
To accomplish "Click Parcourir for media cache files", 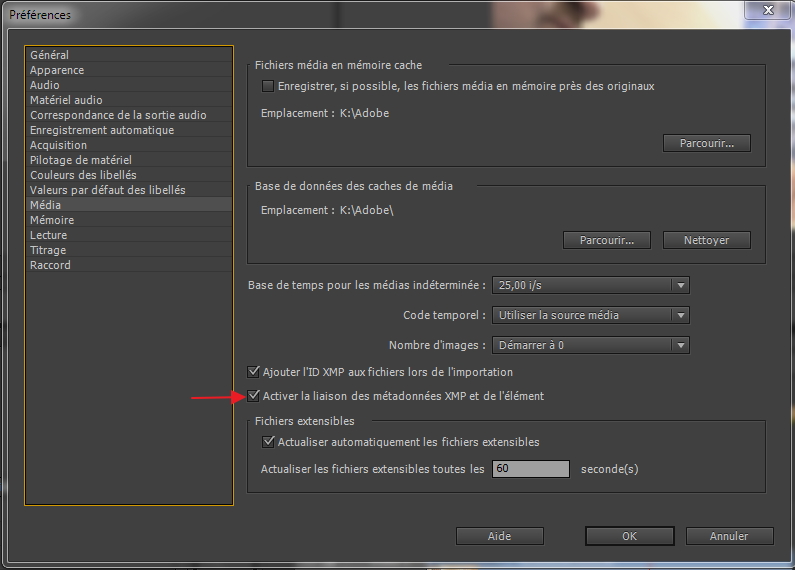I will (707, 143).
